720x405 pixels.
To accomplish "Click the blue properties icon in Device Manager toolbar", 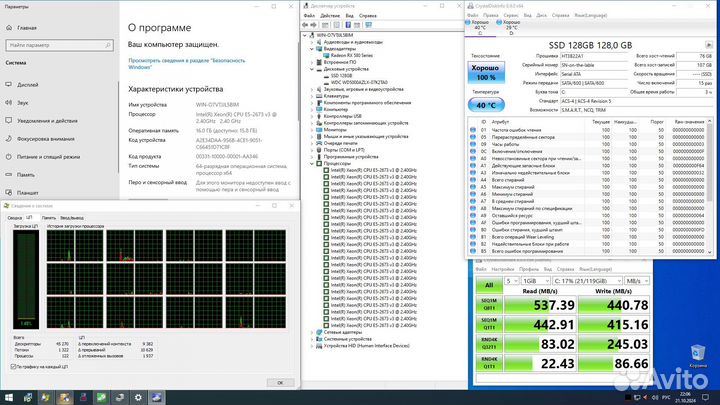I will (x=348, y=25).
